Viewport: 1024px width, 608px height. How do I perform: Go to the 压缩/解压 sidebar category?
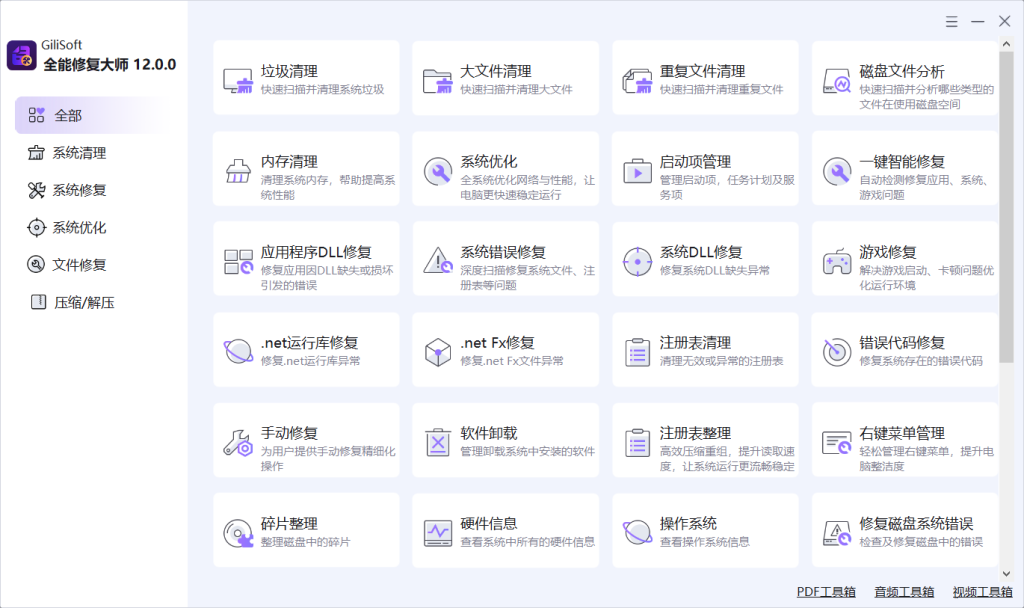pos(83,302)
